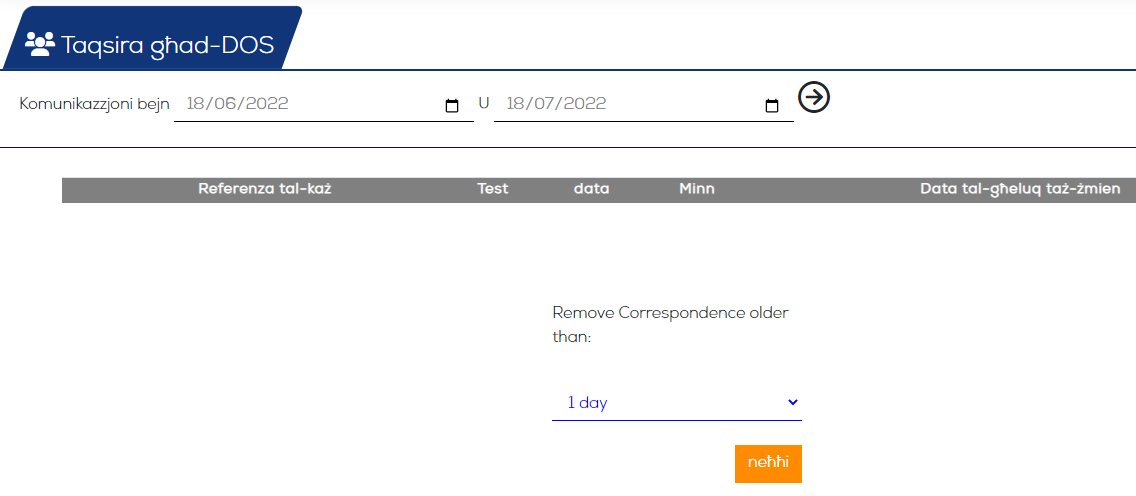Open the calendar picker for the 18/07/2022 date
This screenshot has width=1136, height=496.
click(x=772, y=106)
